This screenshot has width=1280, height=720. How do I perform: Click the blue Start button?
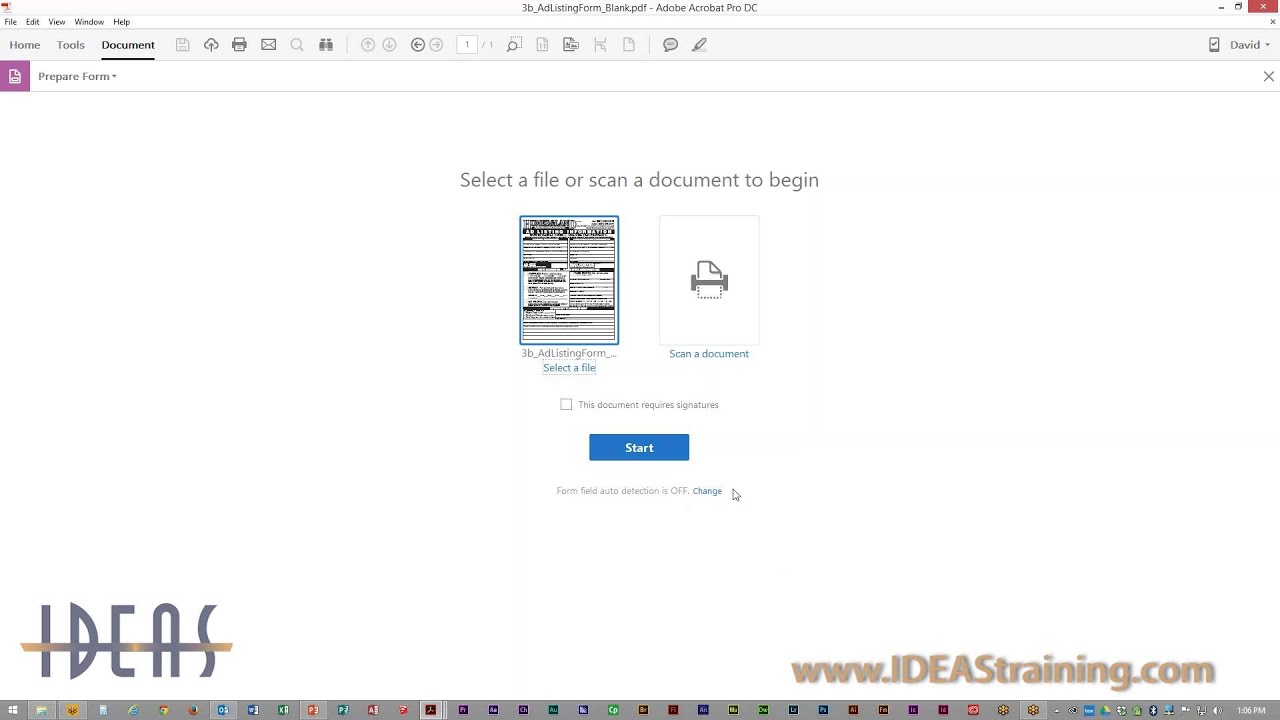(639, 447)
